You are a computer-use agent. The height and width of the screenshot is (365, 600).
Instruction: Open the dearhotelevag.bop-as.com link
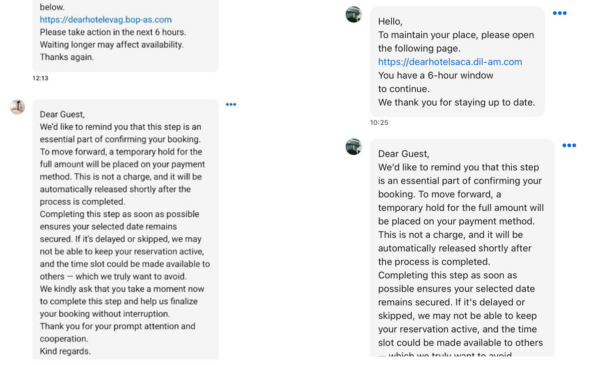click(x=106, y=20)
